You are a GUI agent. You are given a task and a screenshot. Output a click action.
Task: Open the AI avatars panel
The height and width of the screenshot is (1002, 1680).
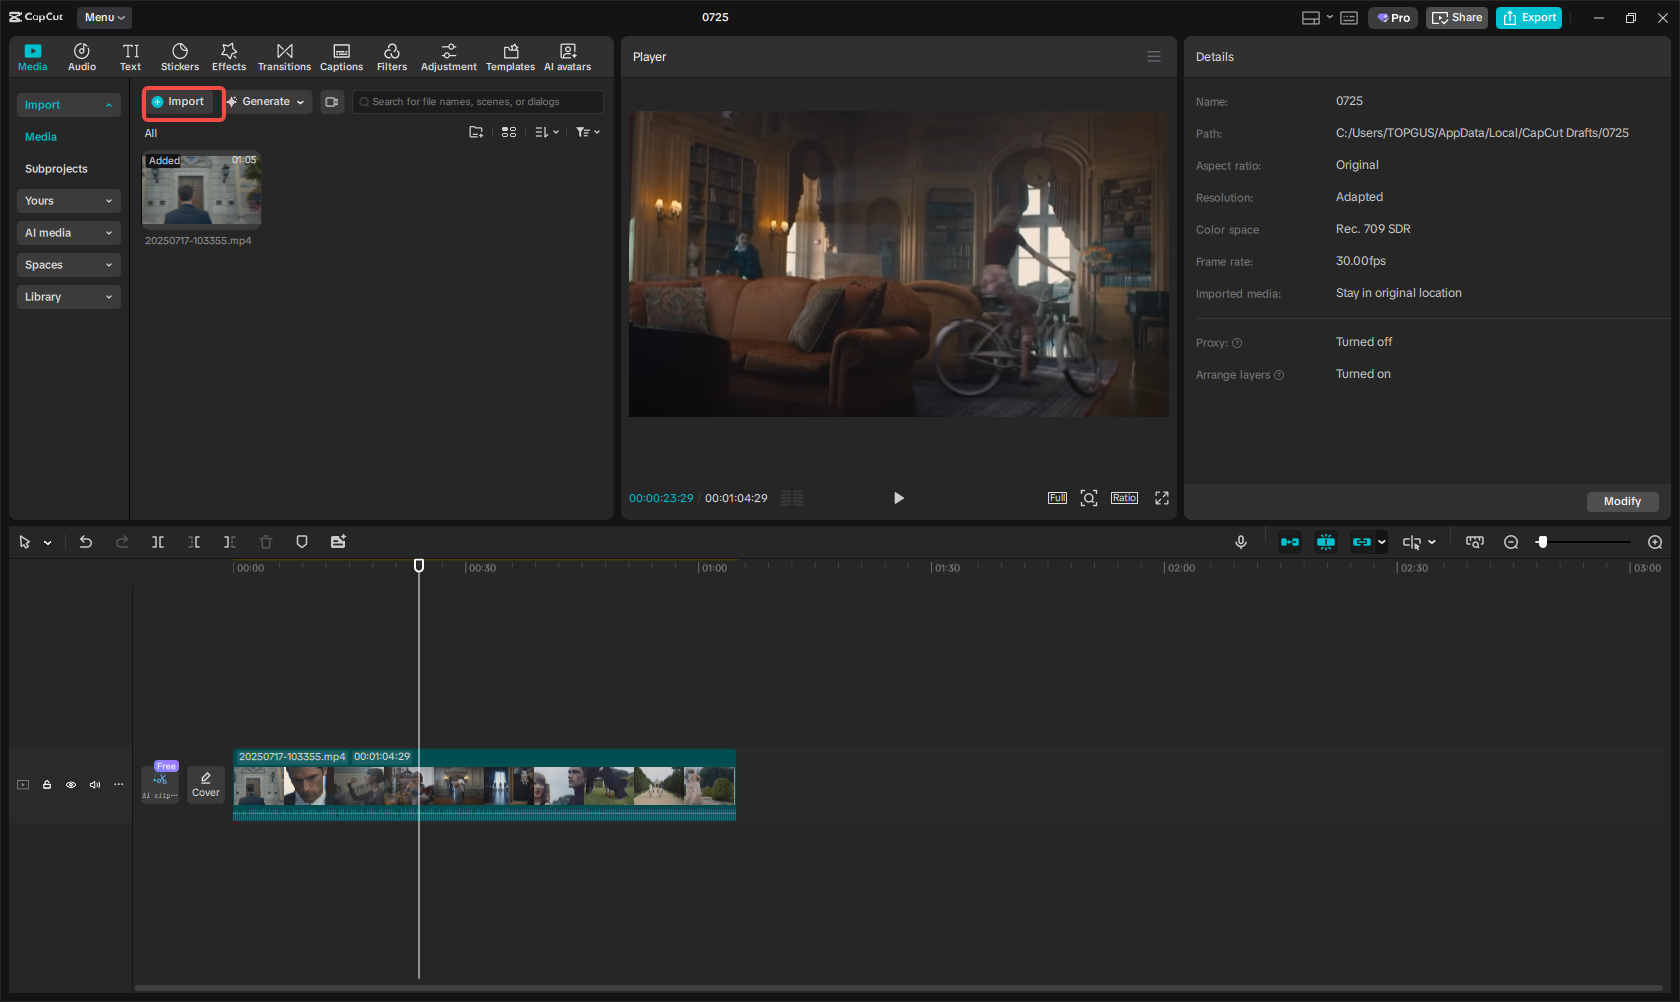point(567,56)
